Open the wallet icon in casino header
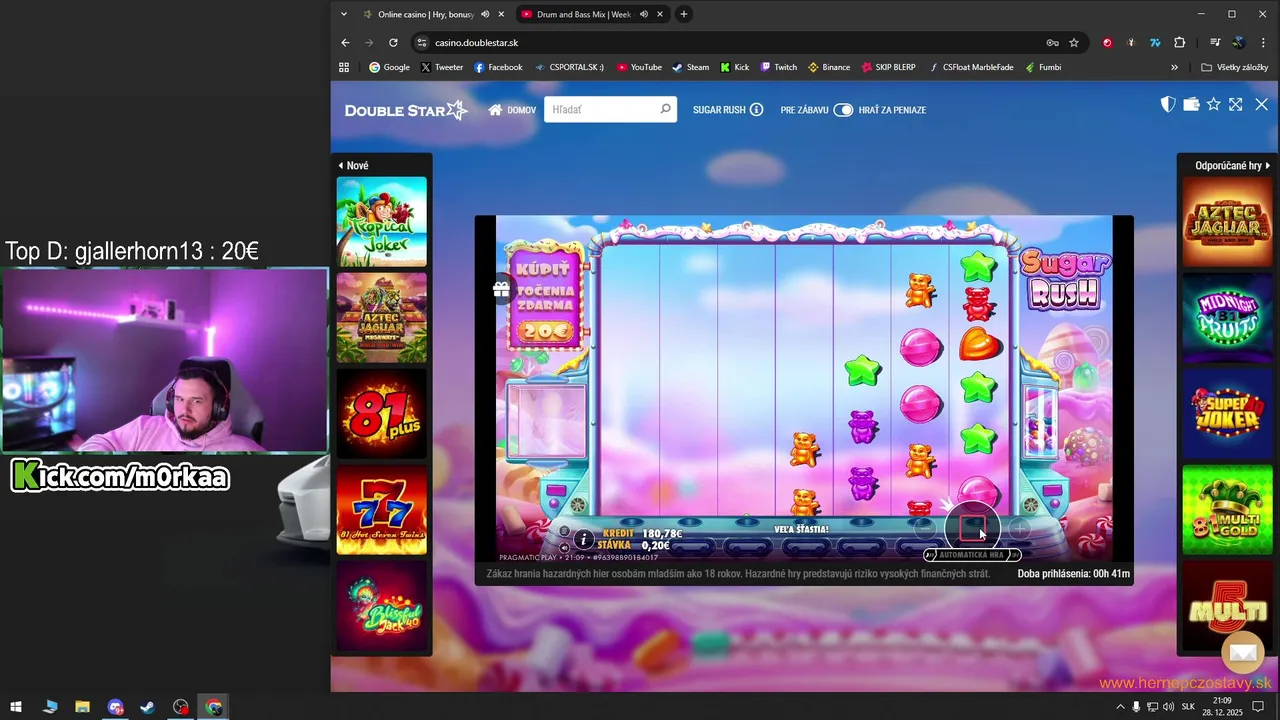Image resolution: width=1280 pixels, height=720 pixels. [1190, 104]
